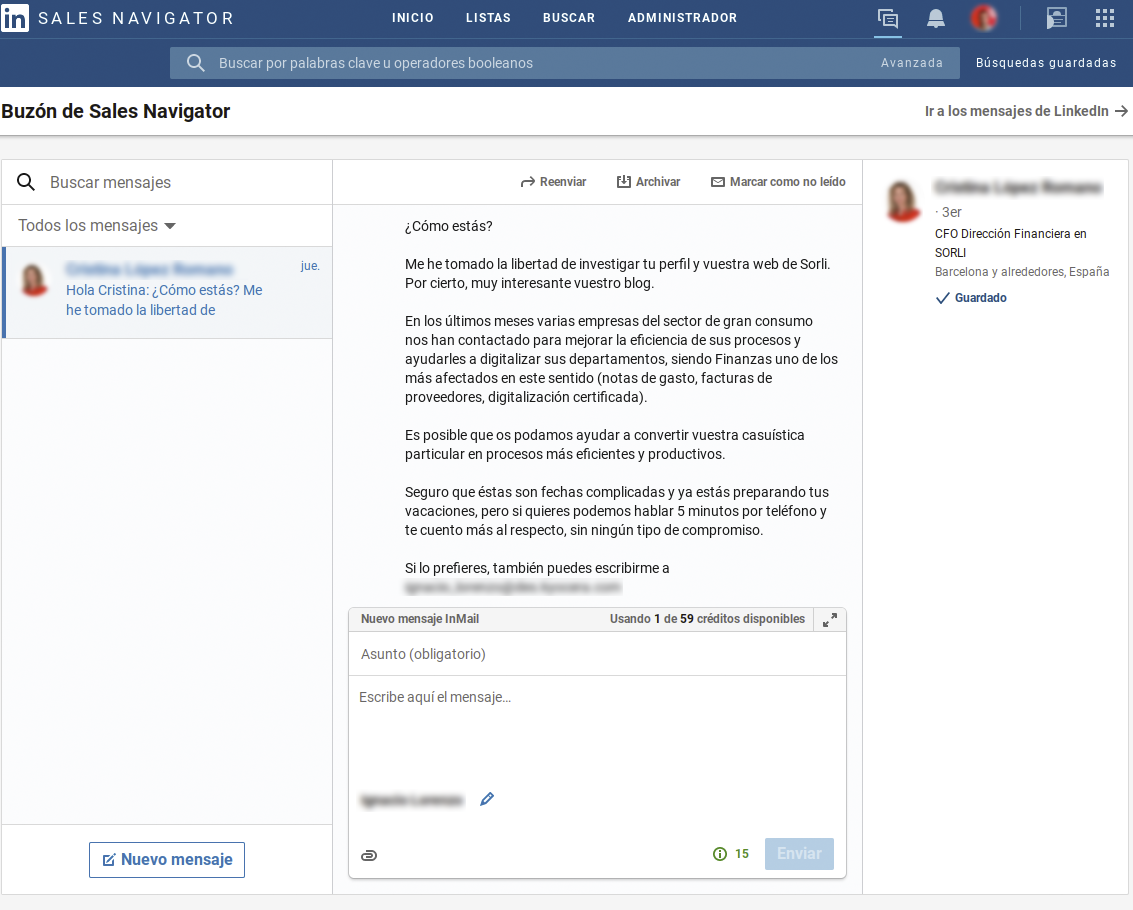The image size is (1133, 910).
Task: Click the jue. date on the conversation
Action: [x=310, y=266]
